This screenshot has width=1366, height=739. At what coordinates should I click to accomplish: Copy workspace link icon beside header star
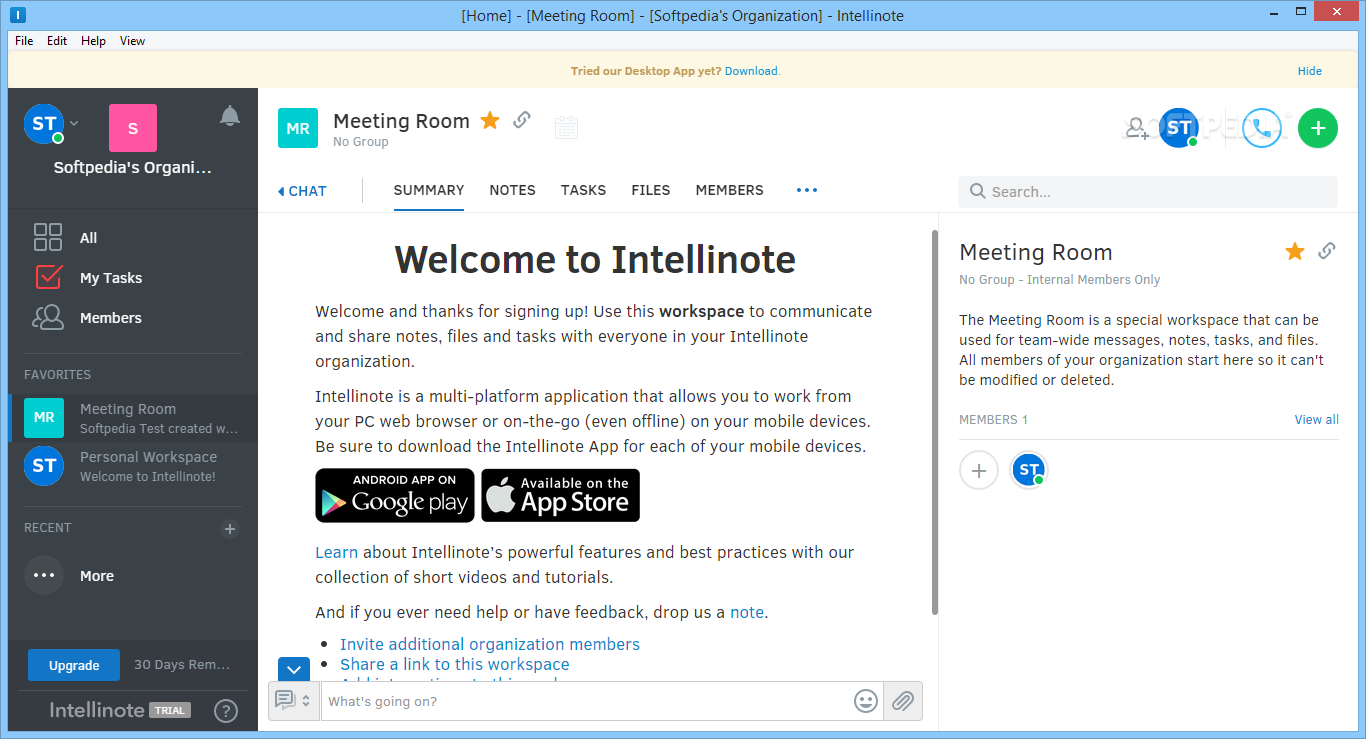coord(521,120)
